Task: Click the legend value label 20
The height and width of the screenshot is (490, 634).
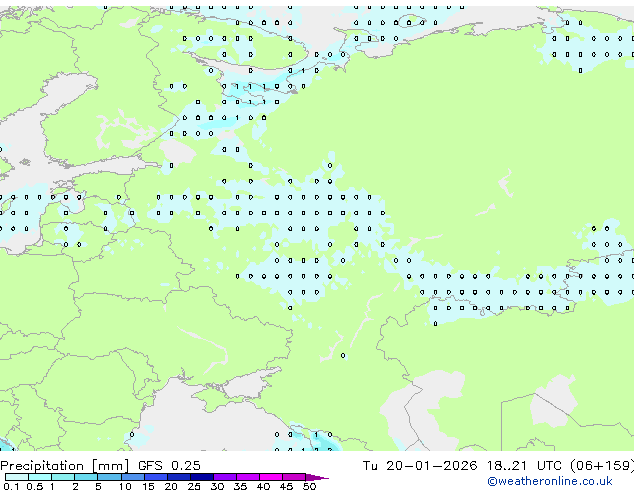Action: pyautogui.click(x=171, y=486)
